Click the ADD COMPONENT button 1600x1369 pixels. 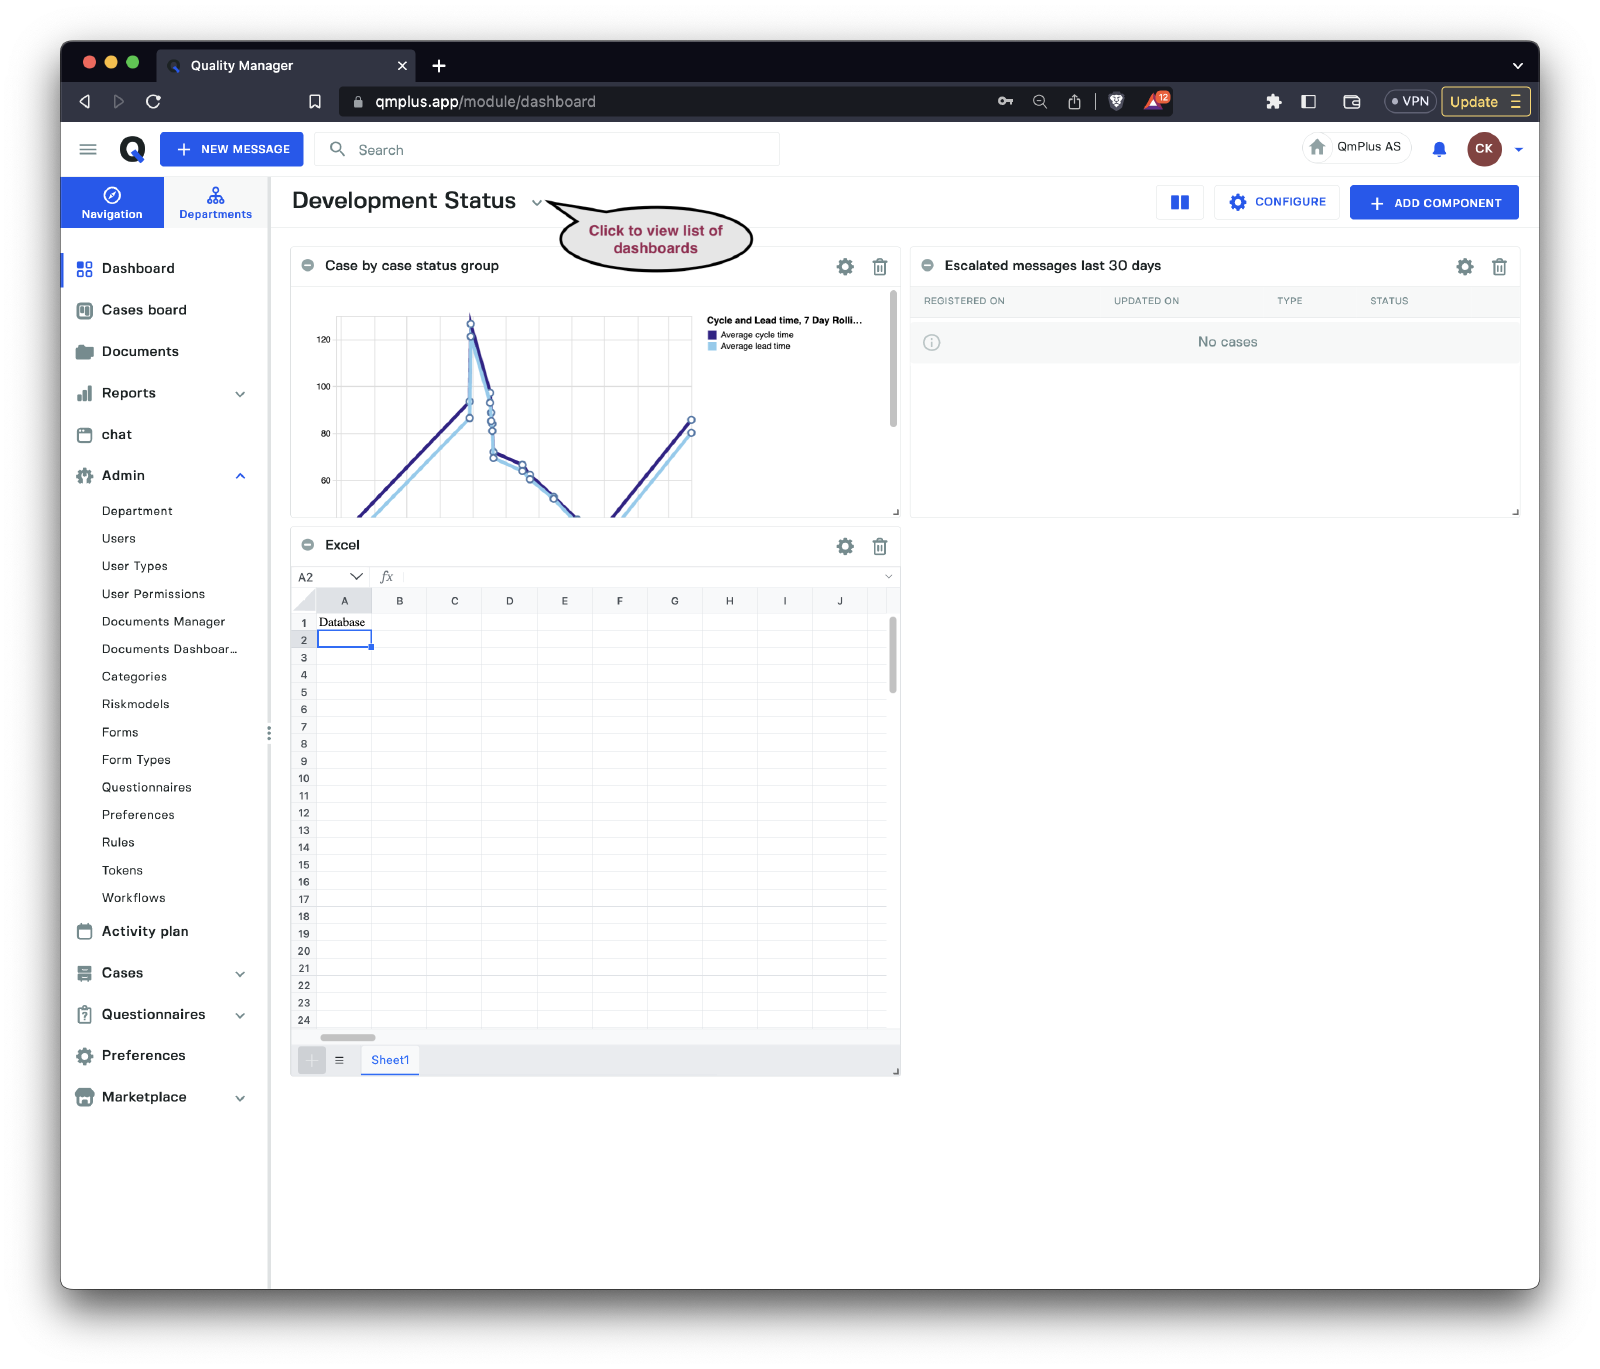[x=1434, y=202]
